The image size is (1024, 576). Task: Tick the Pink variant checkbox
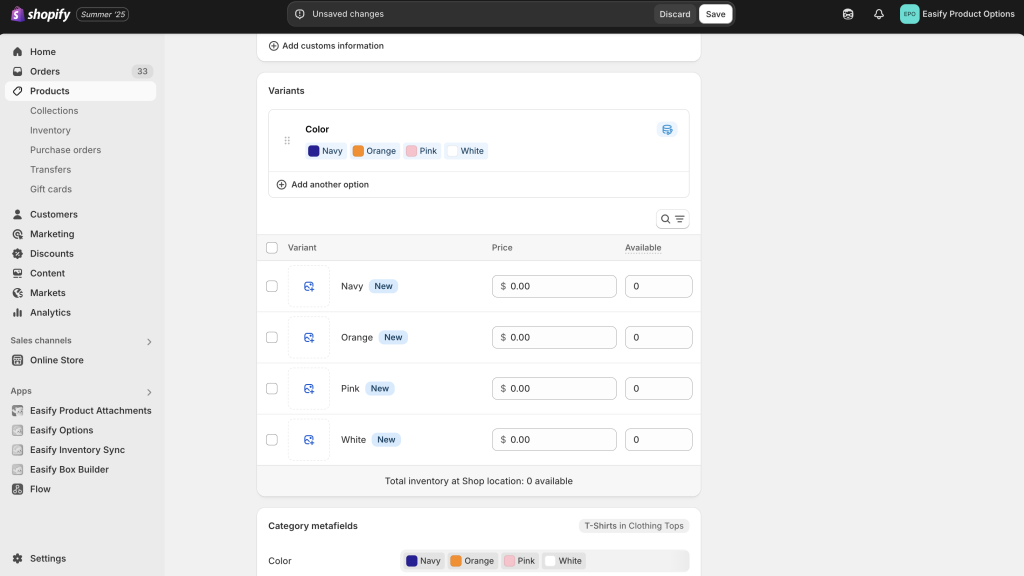[272, 389]
